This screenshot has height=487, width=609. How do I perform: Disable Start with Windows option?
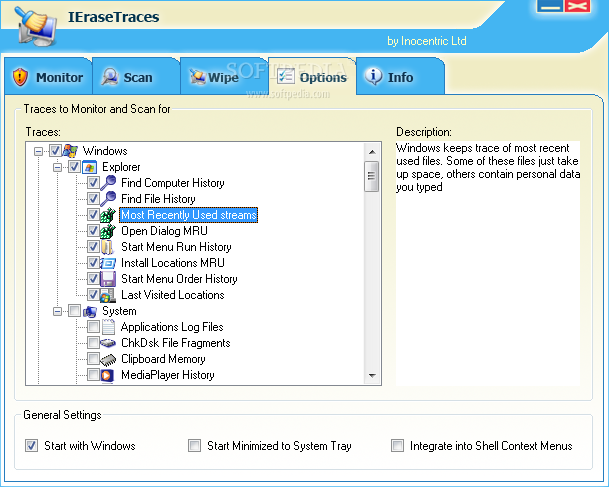31,445
